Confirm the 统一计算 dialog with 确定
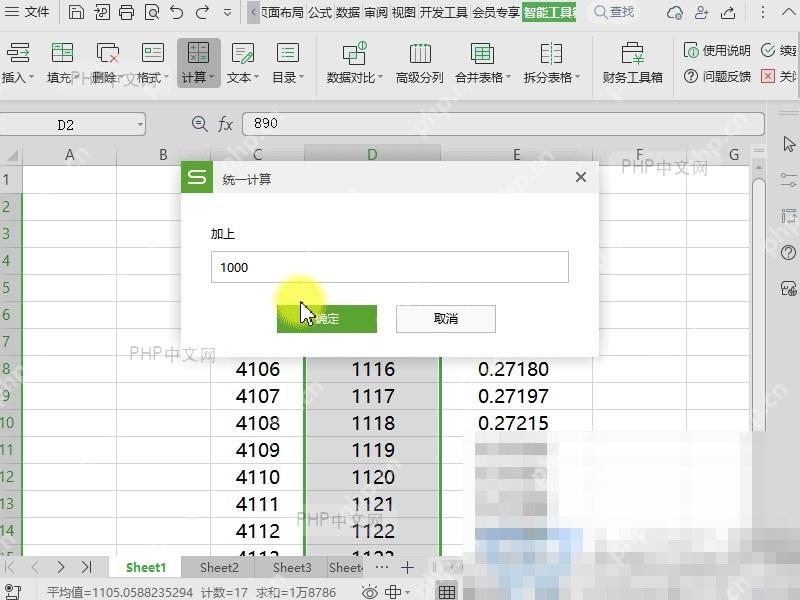800x600 pixels. [x=327, y=319]
